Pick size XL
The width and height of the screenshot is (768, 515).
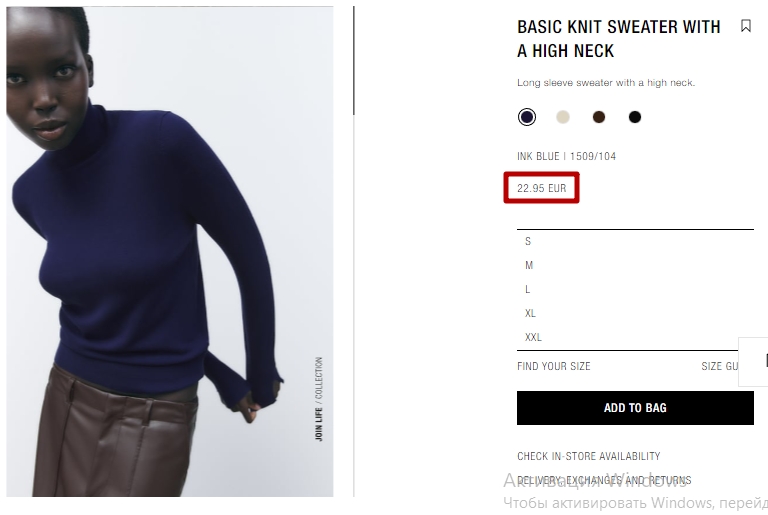coord(635,313)
